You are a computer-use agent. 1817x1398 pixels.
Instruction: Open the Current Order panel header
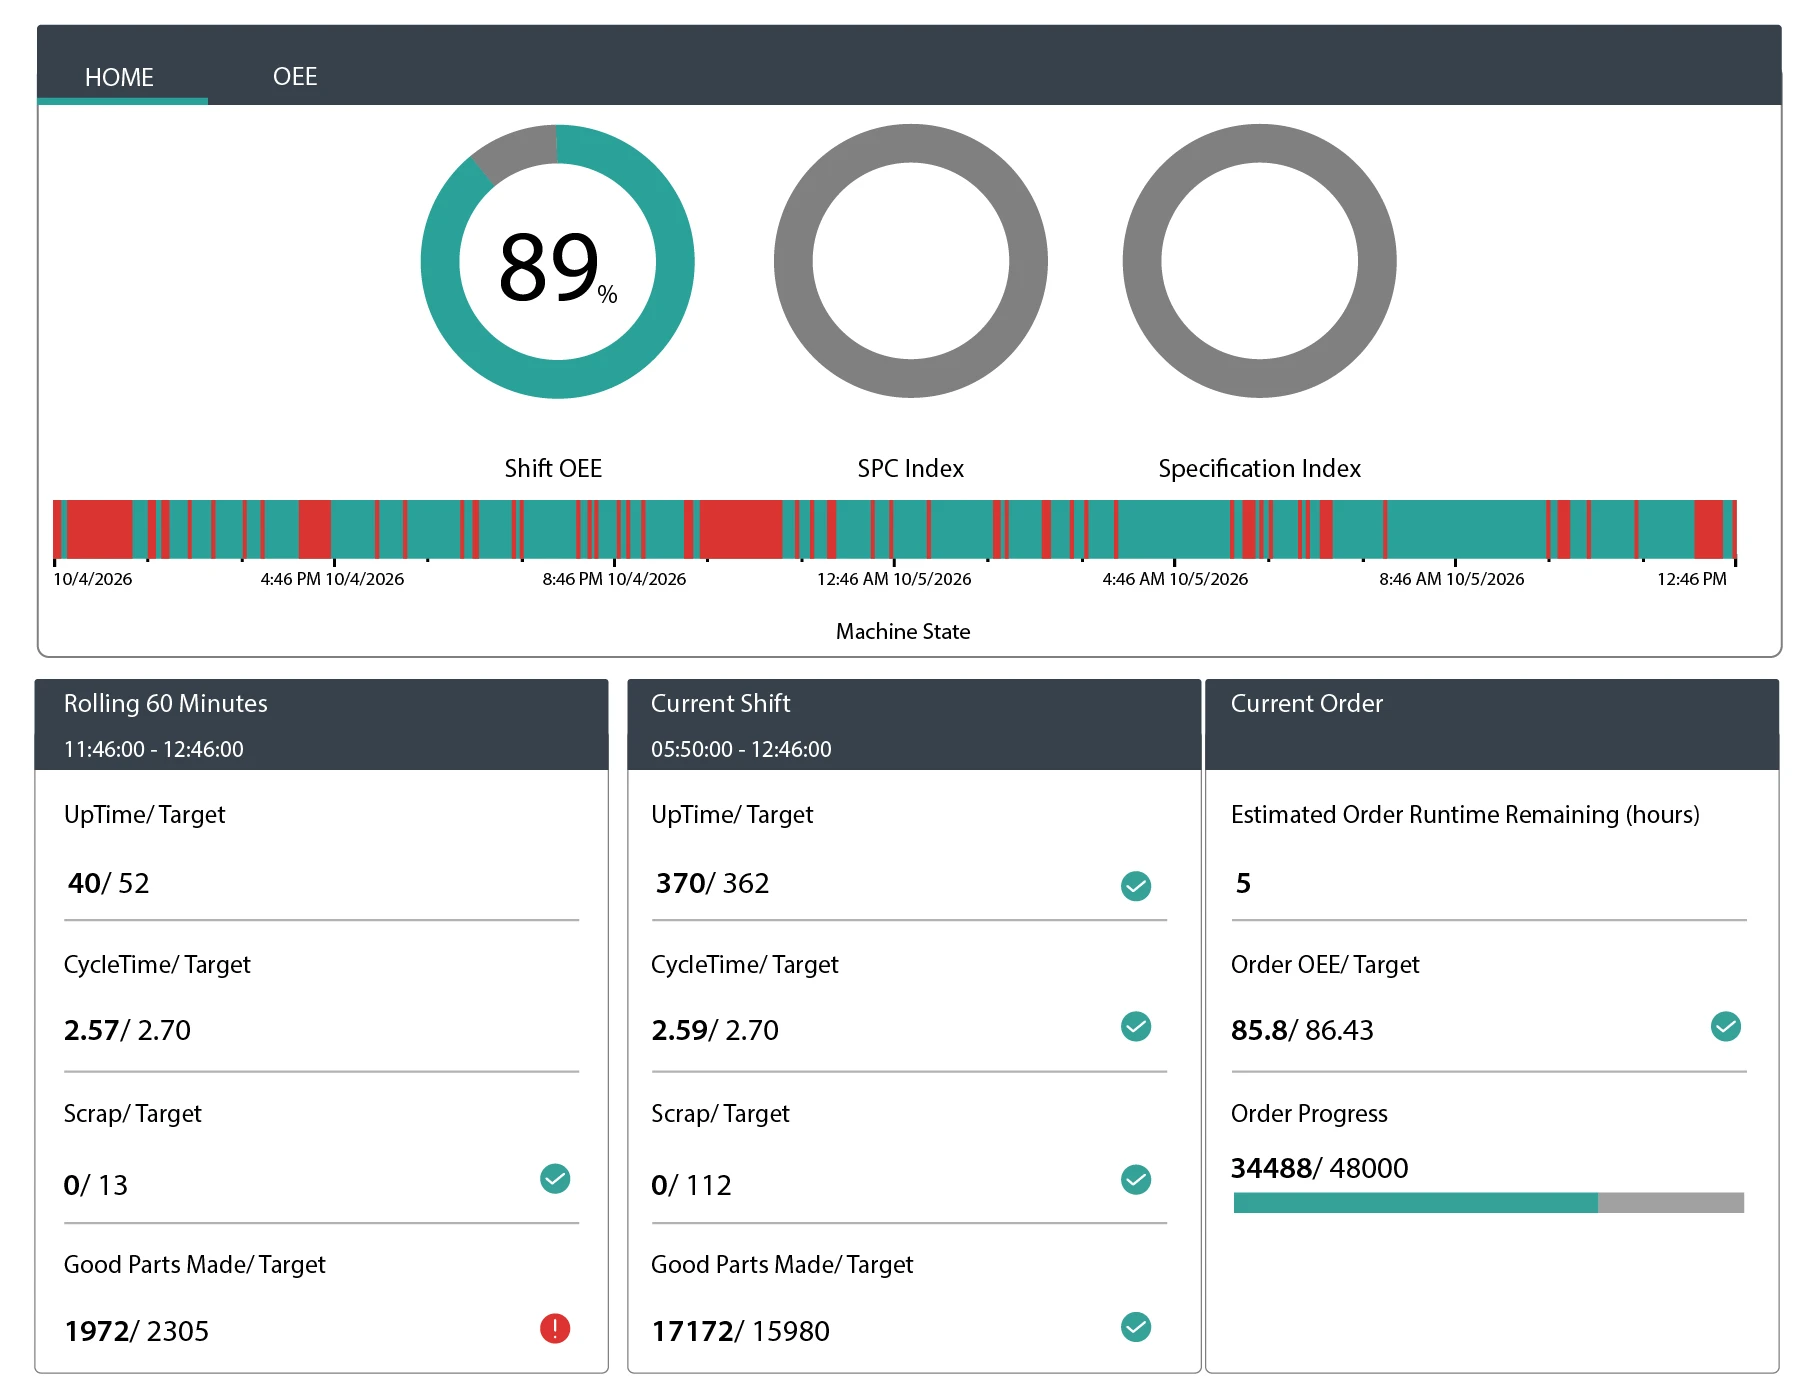coord(1491,724)
